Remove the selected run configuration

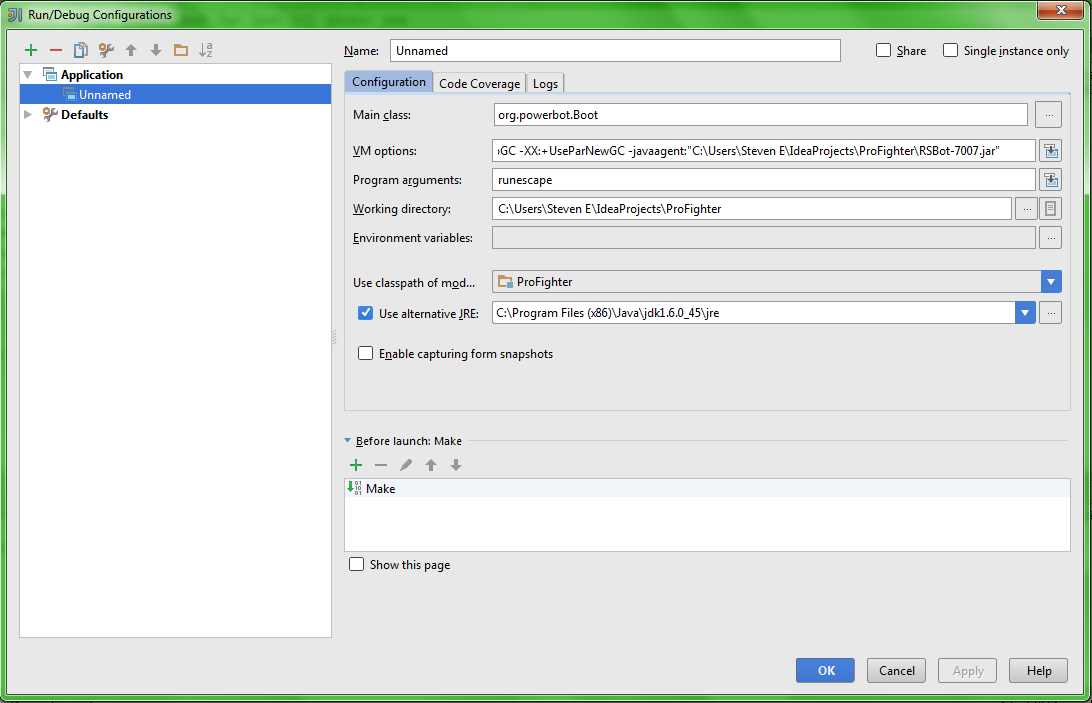56,49
